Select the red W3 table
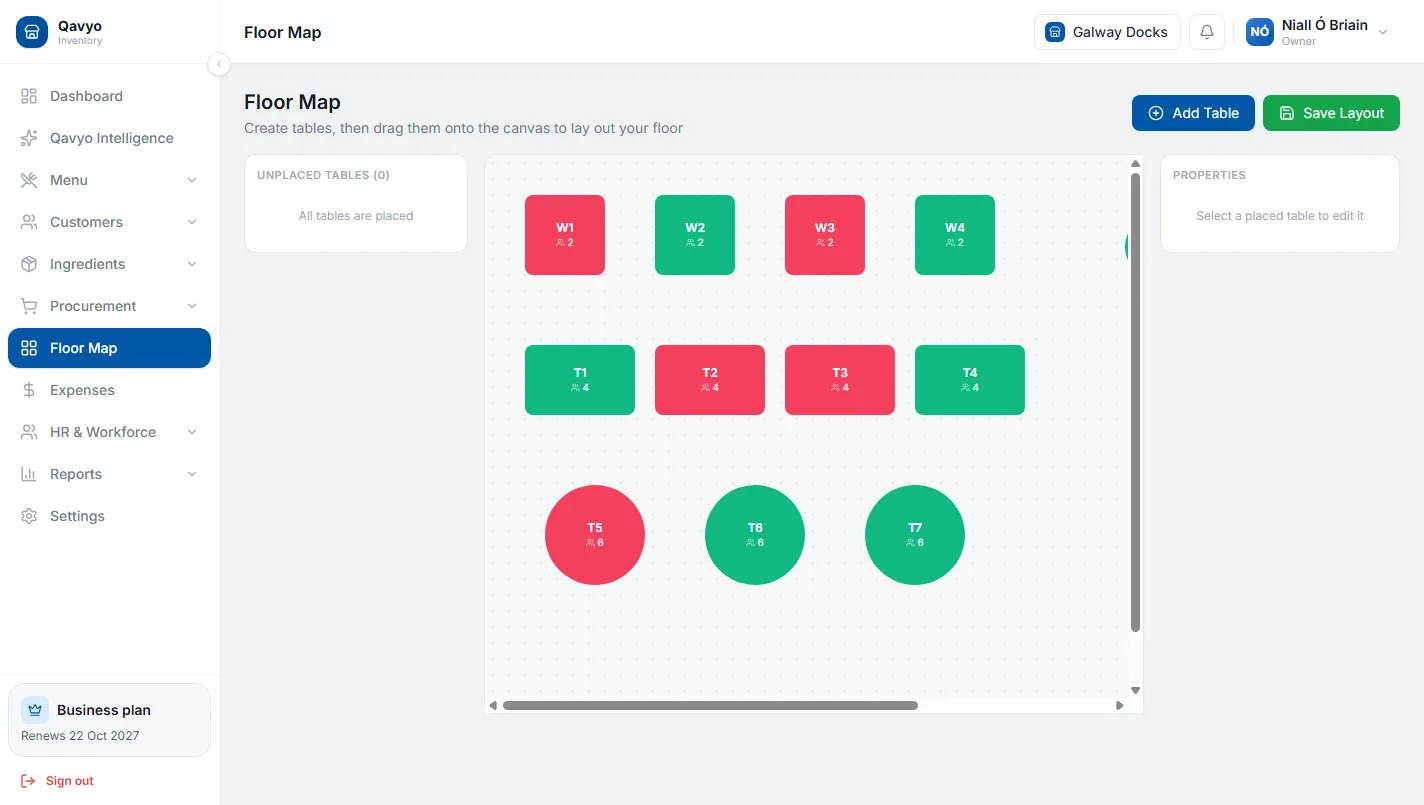The image size is (1424, 805). [825, 235]
